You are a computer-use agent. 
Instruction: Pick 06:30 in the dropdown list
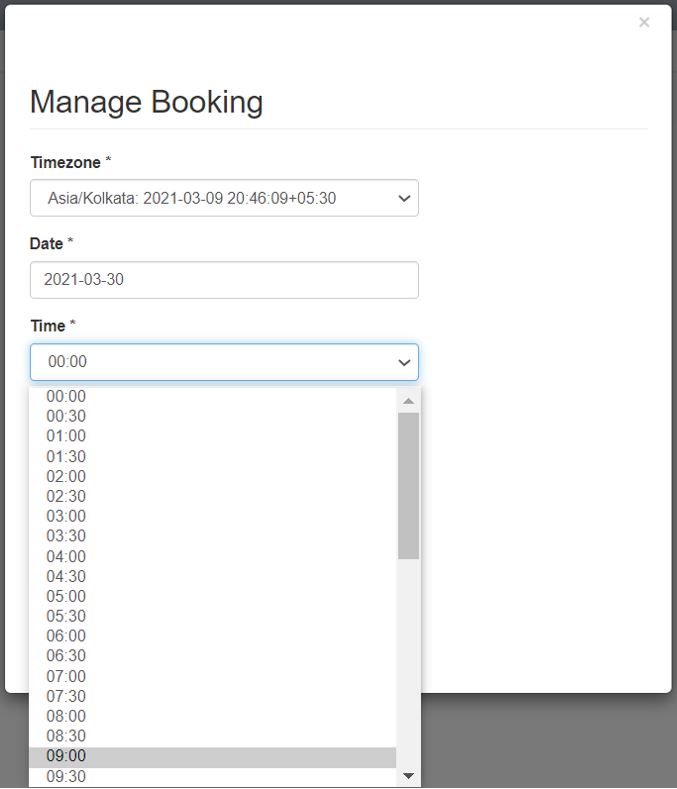(66, 656)
